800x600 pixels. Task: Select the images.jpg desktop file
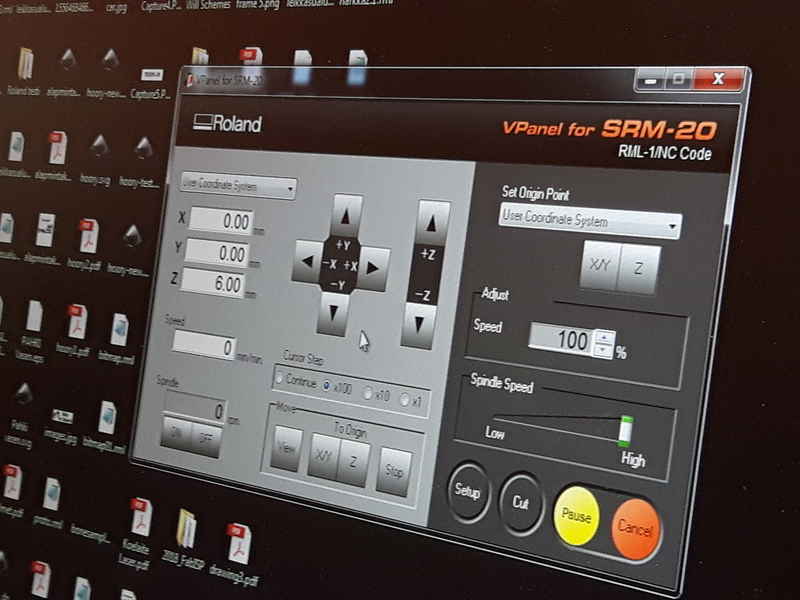(x=61, y=425)
